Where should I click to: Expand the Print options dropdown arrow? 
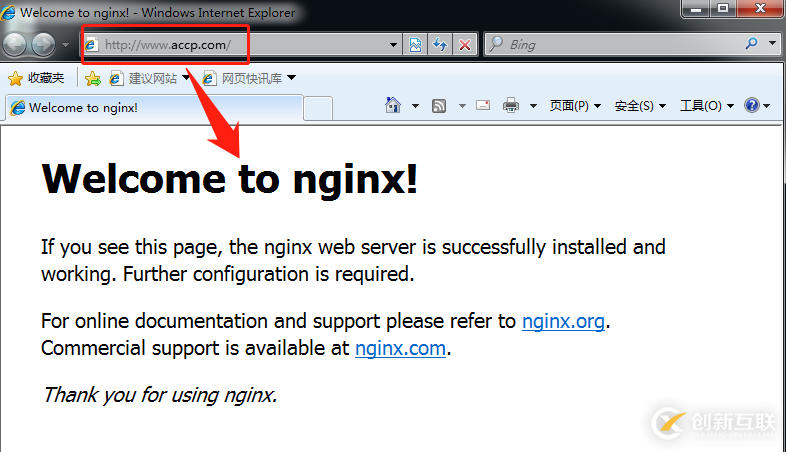pos(533,106)
